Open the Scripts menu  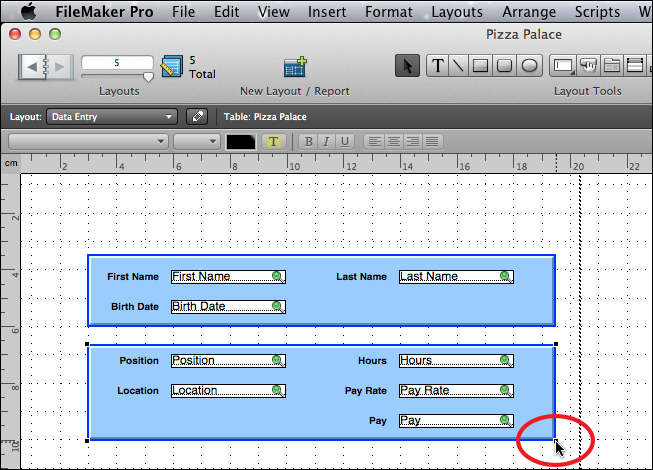click(x=597, y=12)
